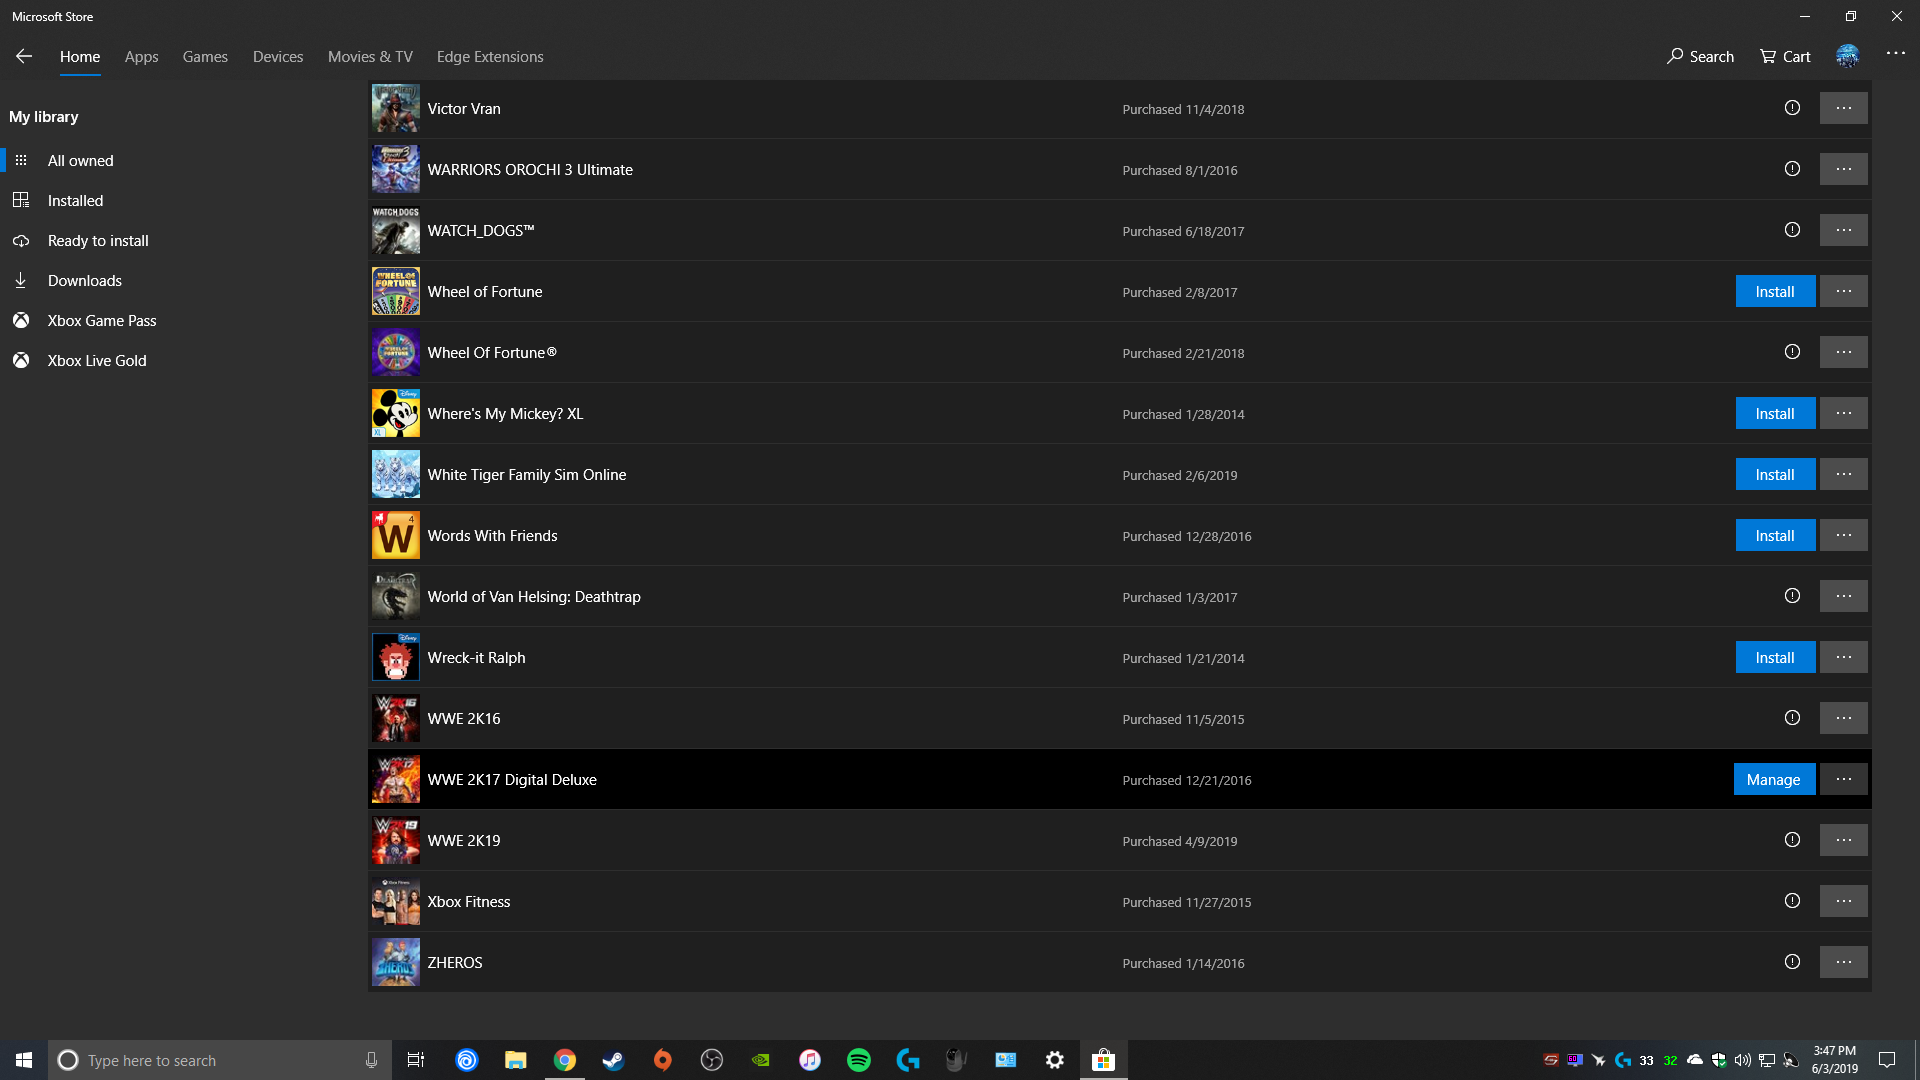Switch to the Edge Extensions tab
The image size is (1920, 1080).
tap(490, 56)
